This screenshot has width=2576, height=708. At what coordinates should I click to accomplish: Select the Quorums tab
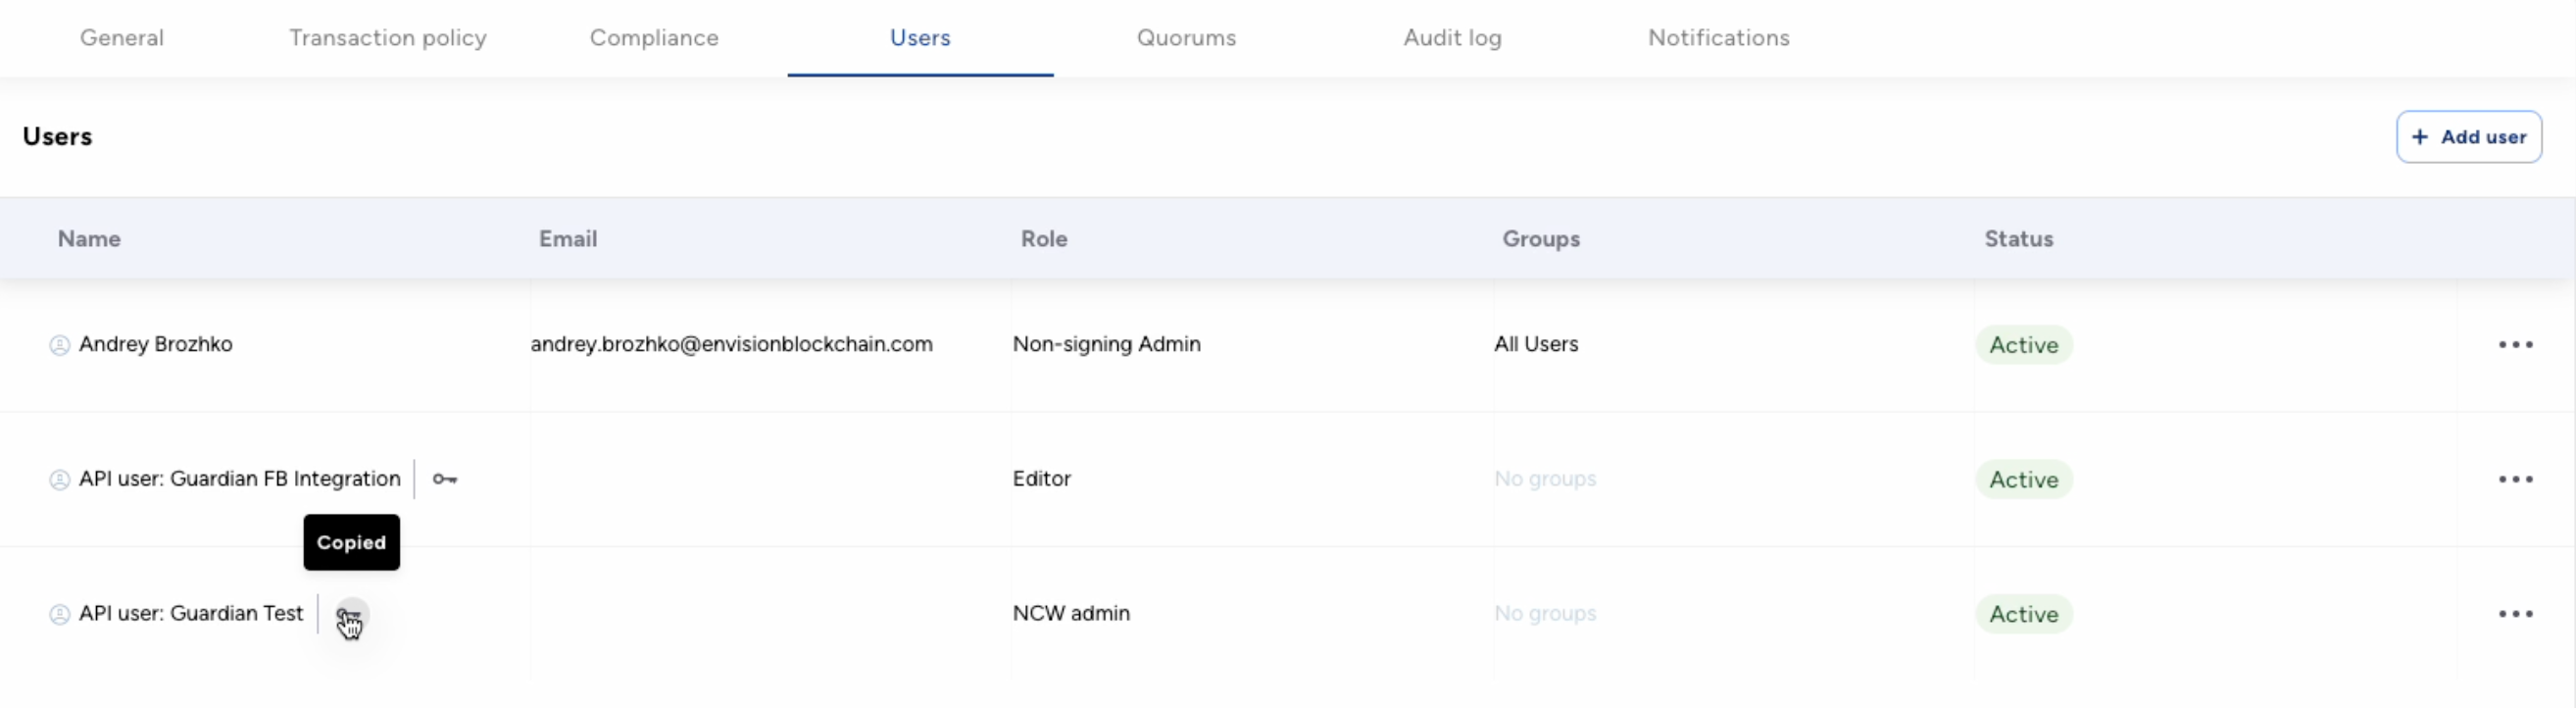point(1186,38)
